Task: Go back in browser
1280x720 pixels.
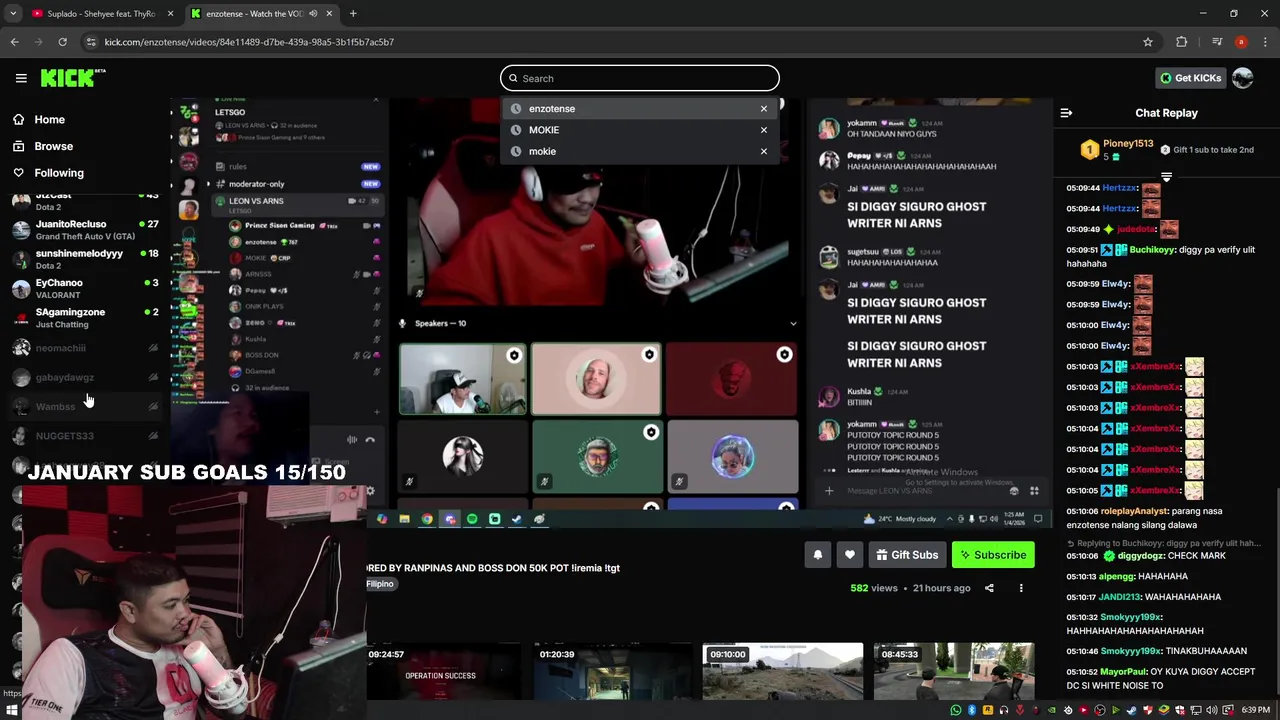Action: [x=14, y=42]
